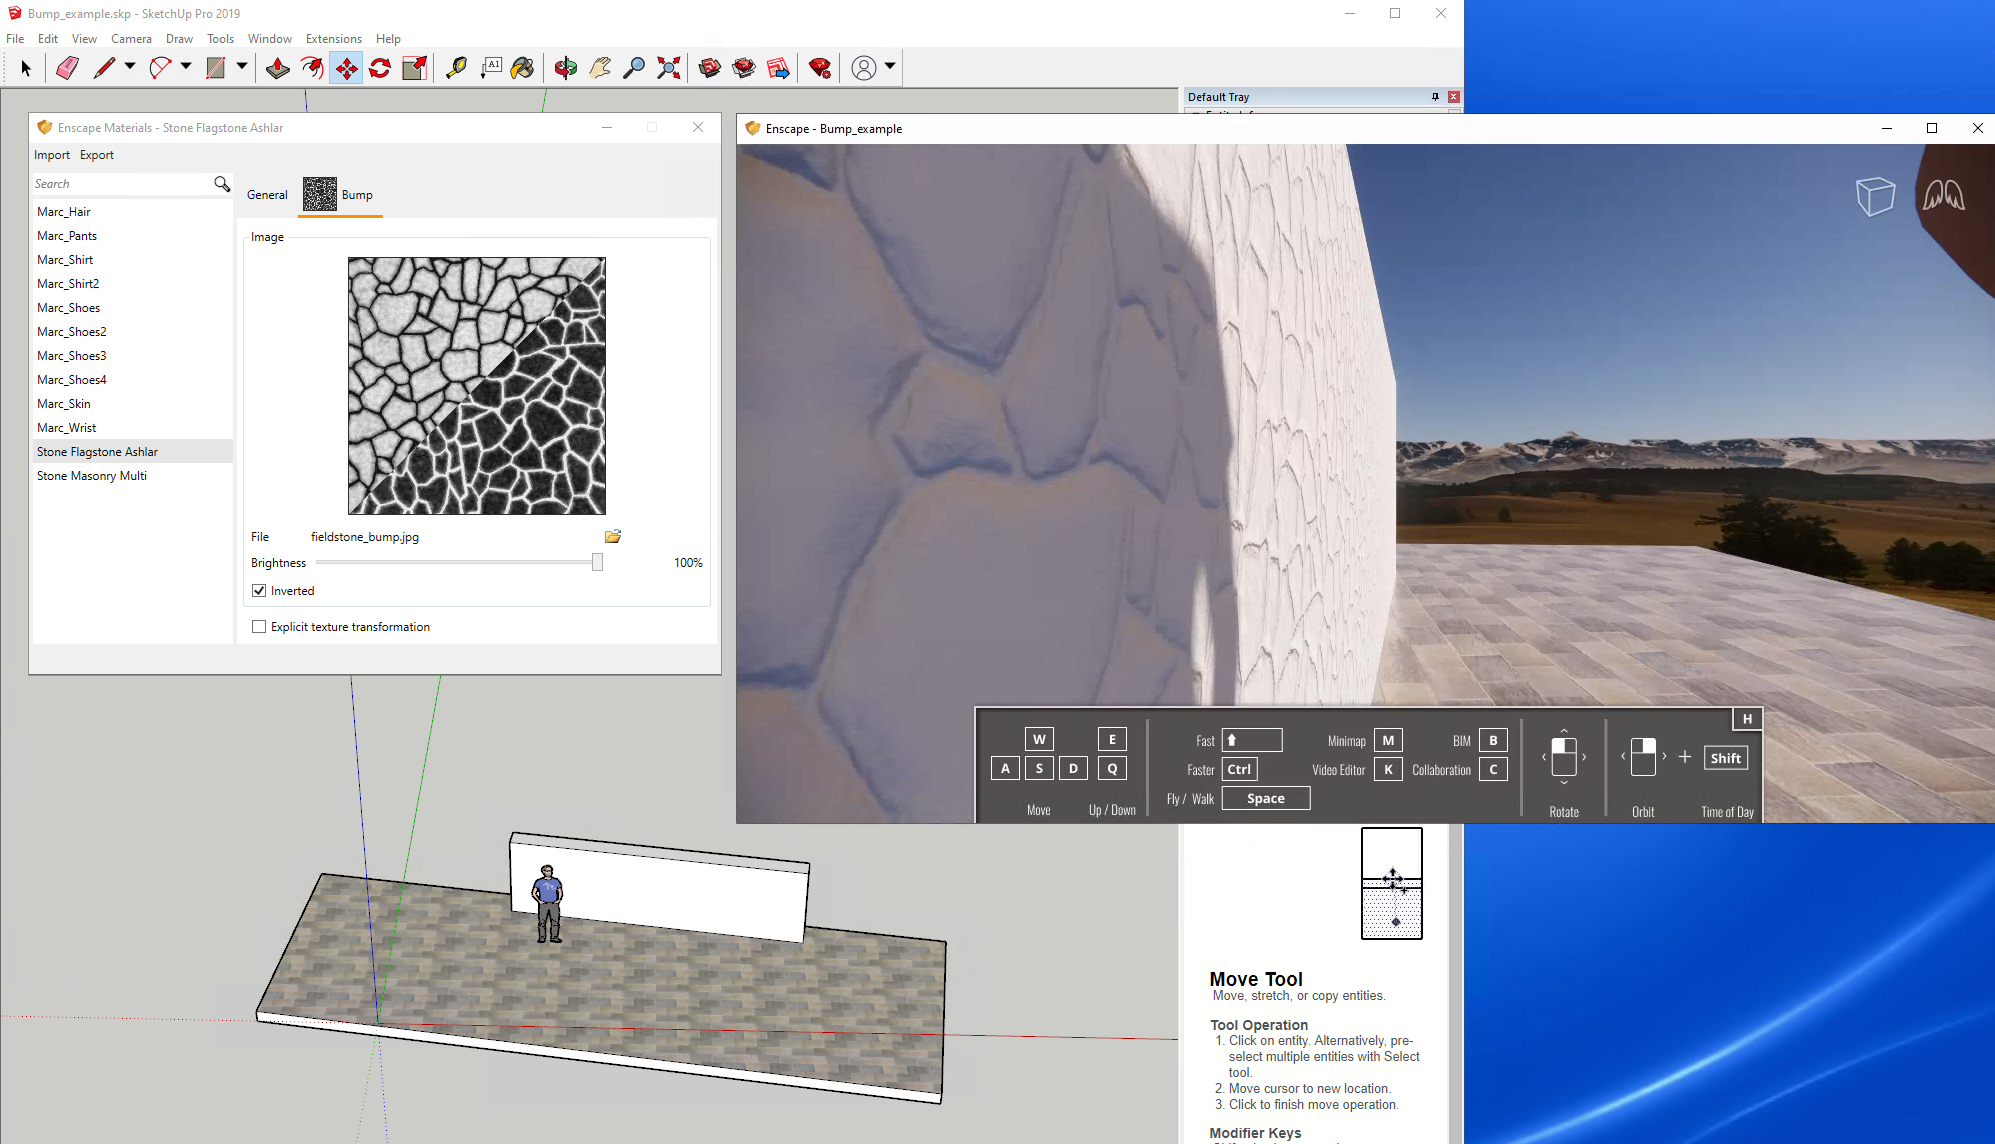Activate the Rotate tool in toolbar
1995x1144 pixels.
click(x=380, y=68)
